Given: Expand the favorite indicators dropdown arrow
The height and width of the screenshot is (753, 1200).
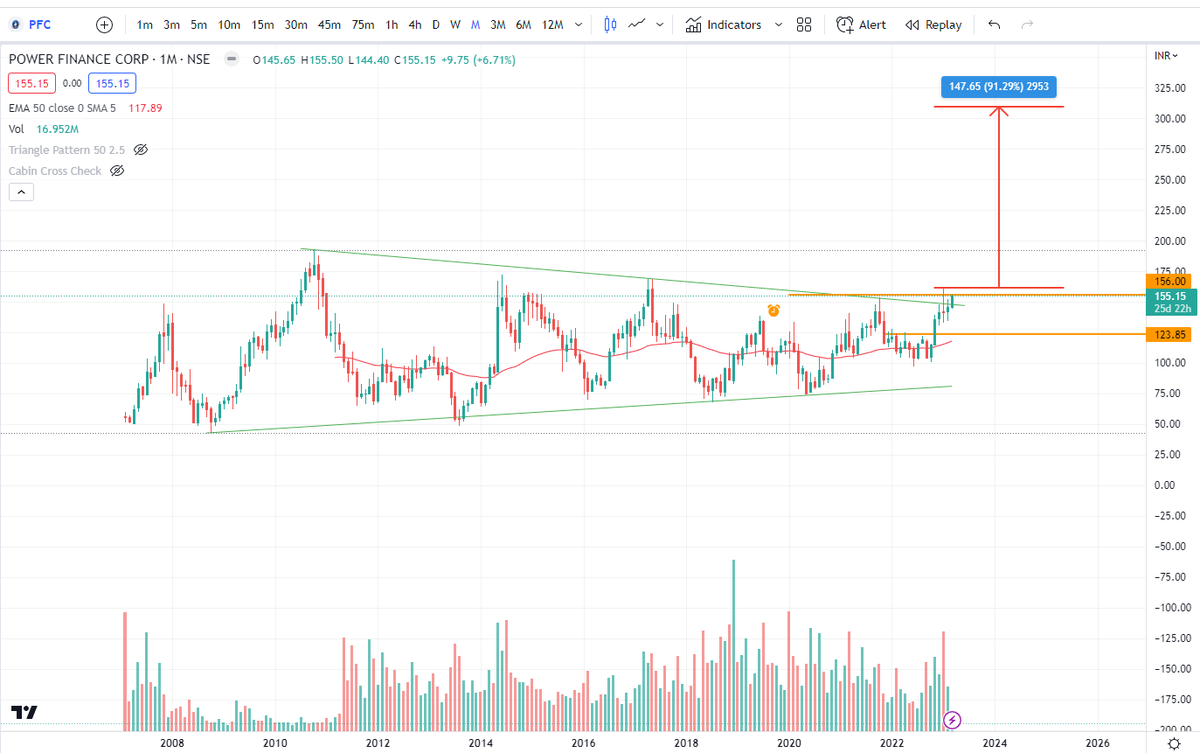Looking at the screenshot, I should click(x=779, y=24).
